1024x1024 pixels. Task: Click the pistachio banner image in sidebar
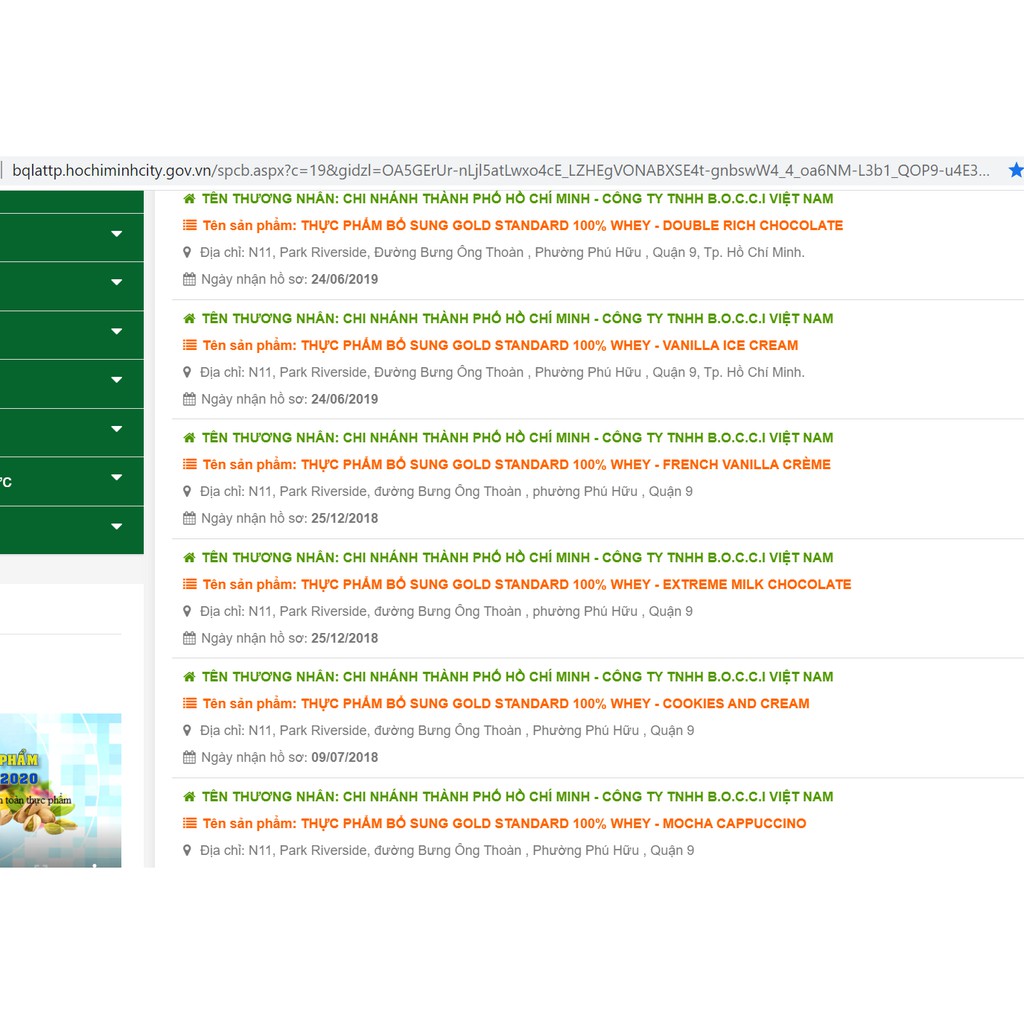click(60, 790)
